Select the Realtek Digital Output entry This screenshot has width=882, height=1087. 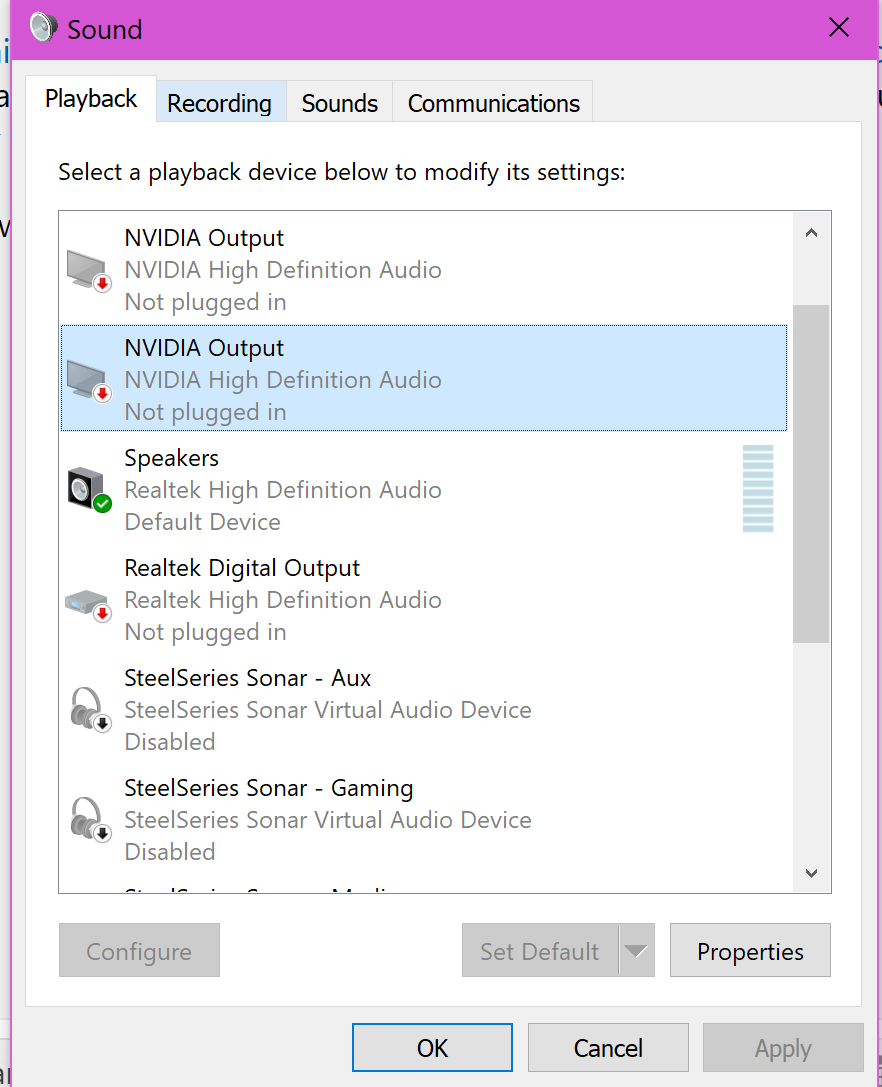424,600
